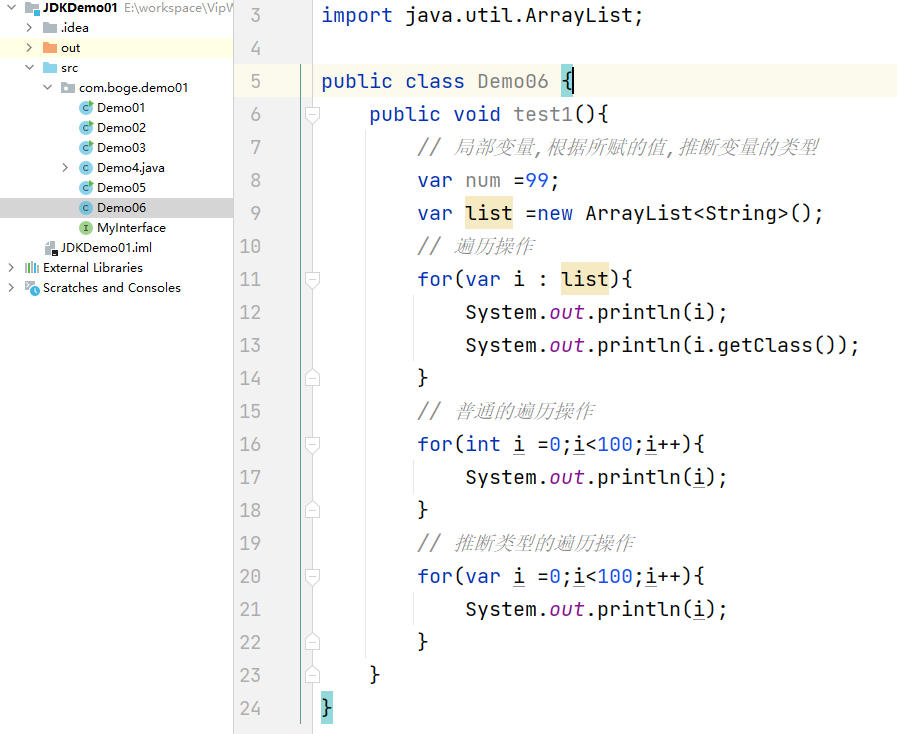Click line number 9 in the gutter
Image resolution: width=897 pixels, height=734 pixels.
pos(256,213)
